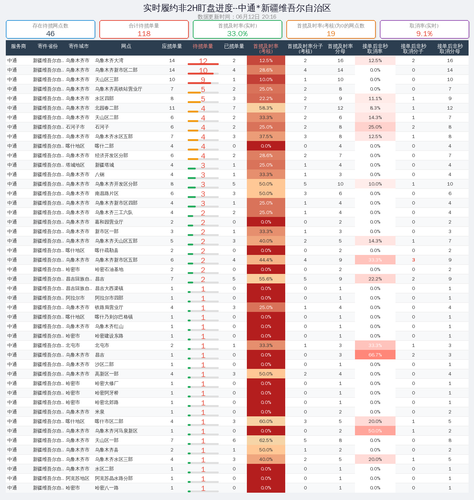Click the 新疆塔城 outlet name
The height and width of the screenshot is (500, 474).
coord(104,165)
